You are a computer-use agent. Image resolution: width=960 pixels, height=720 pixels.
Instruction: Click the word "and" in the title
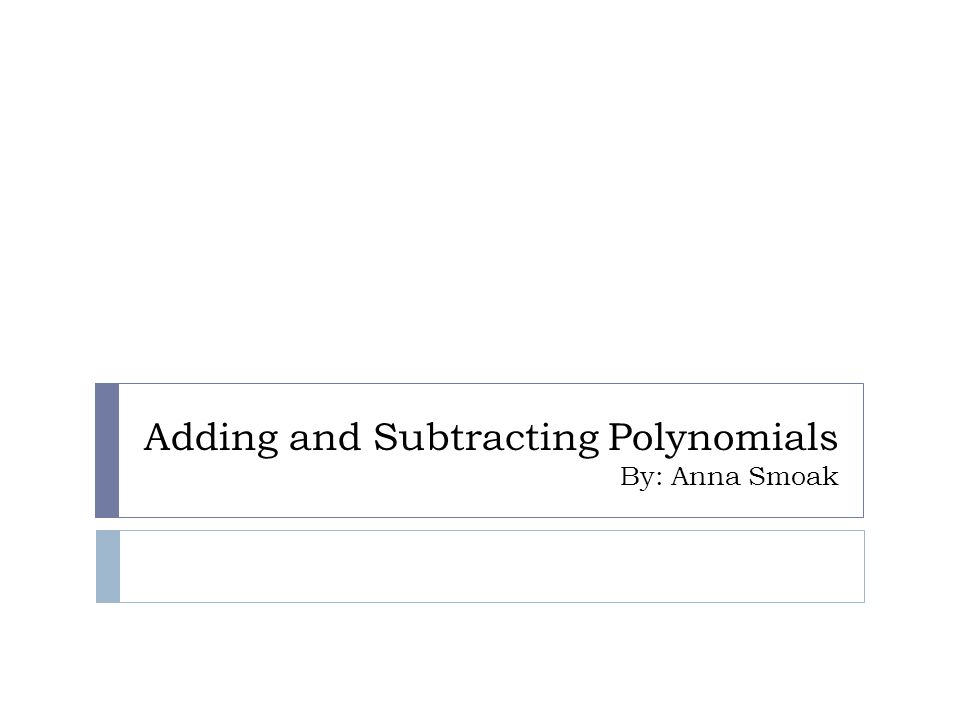(x=325, y=438)
